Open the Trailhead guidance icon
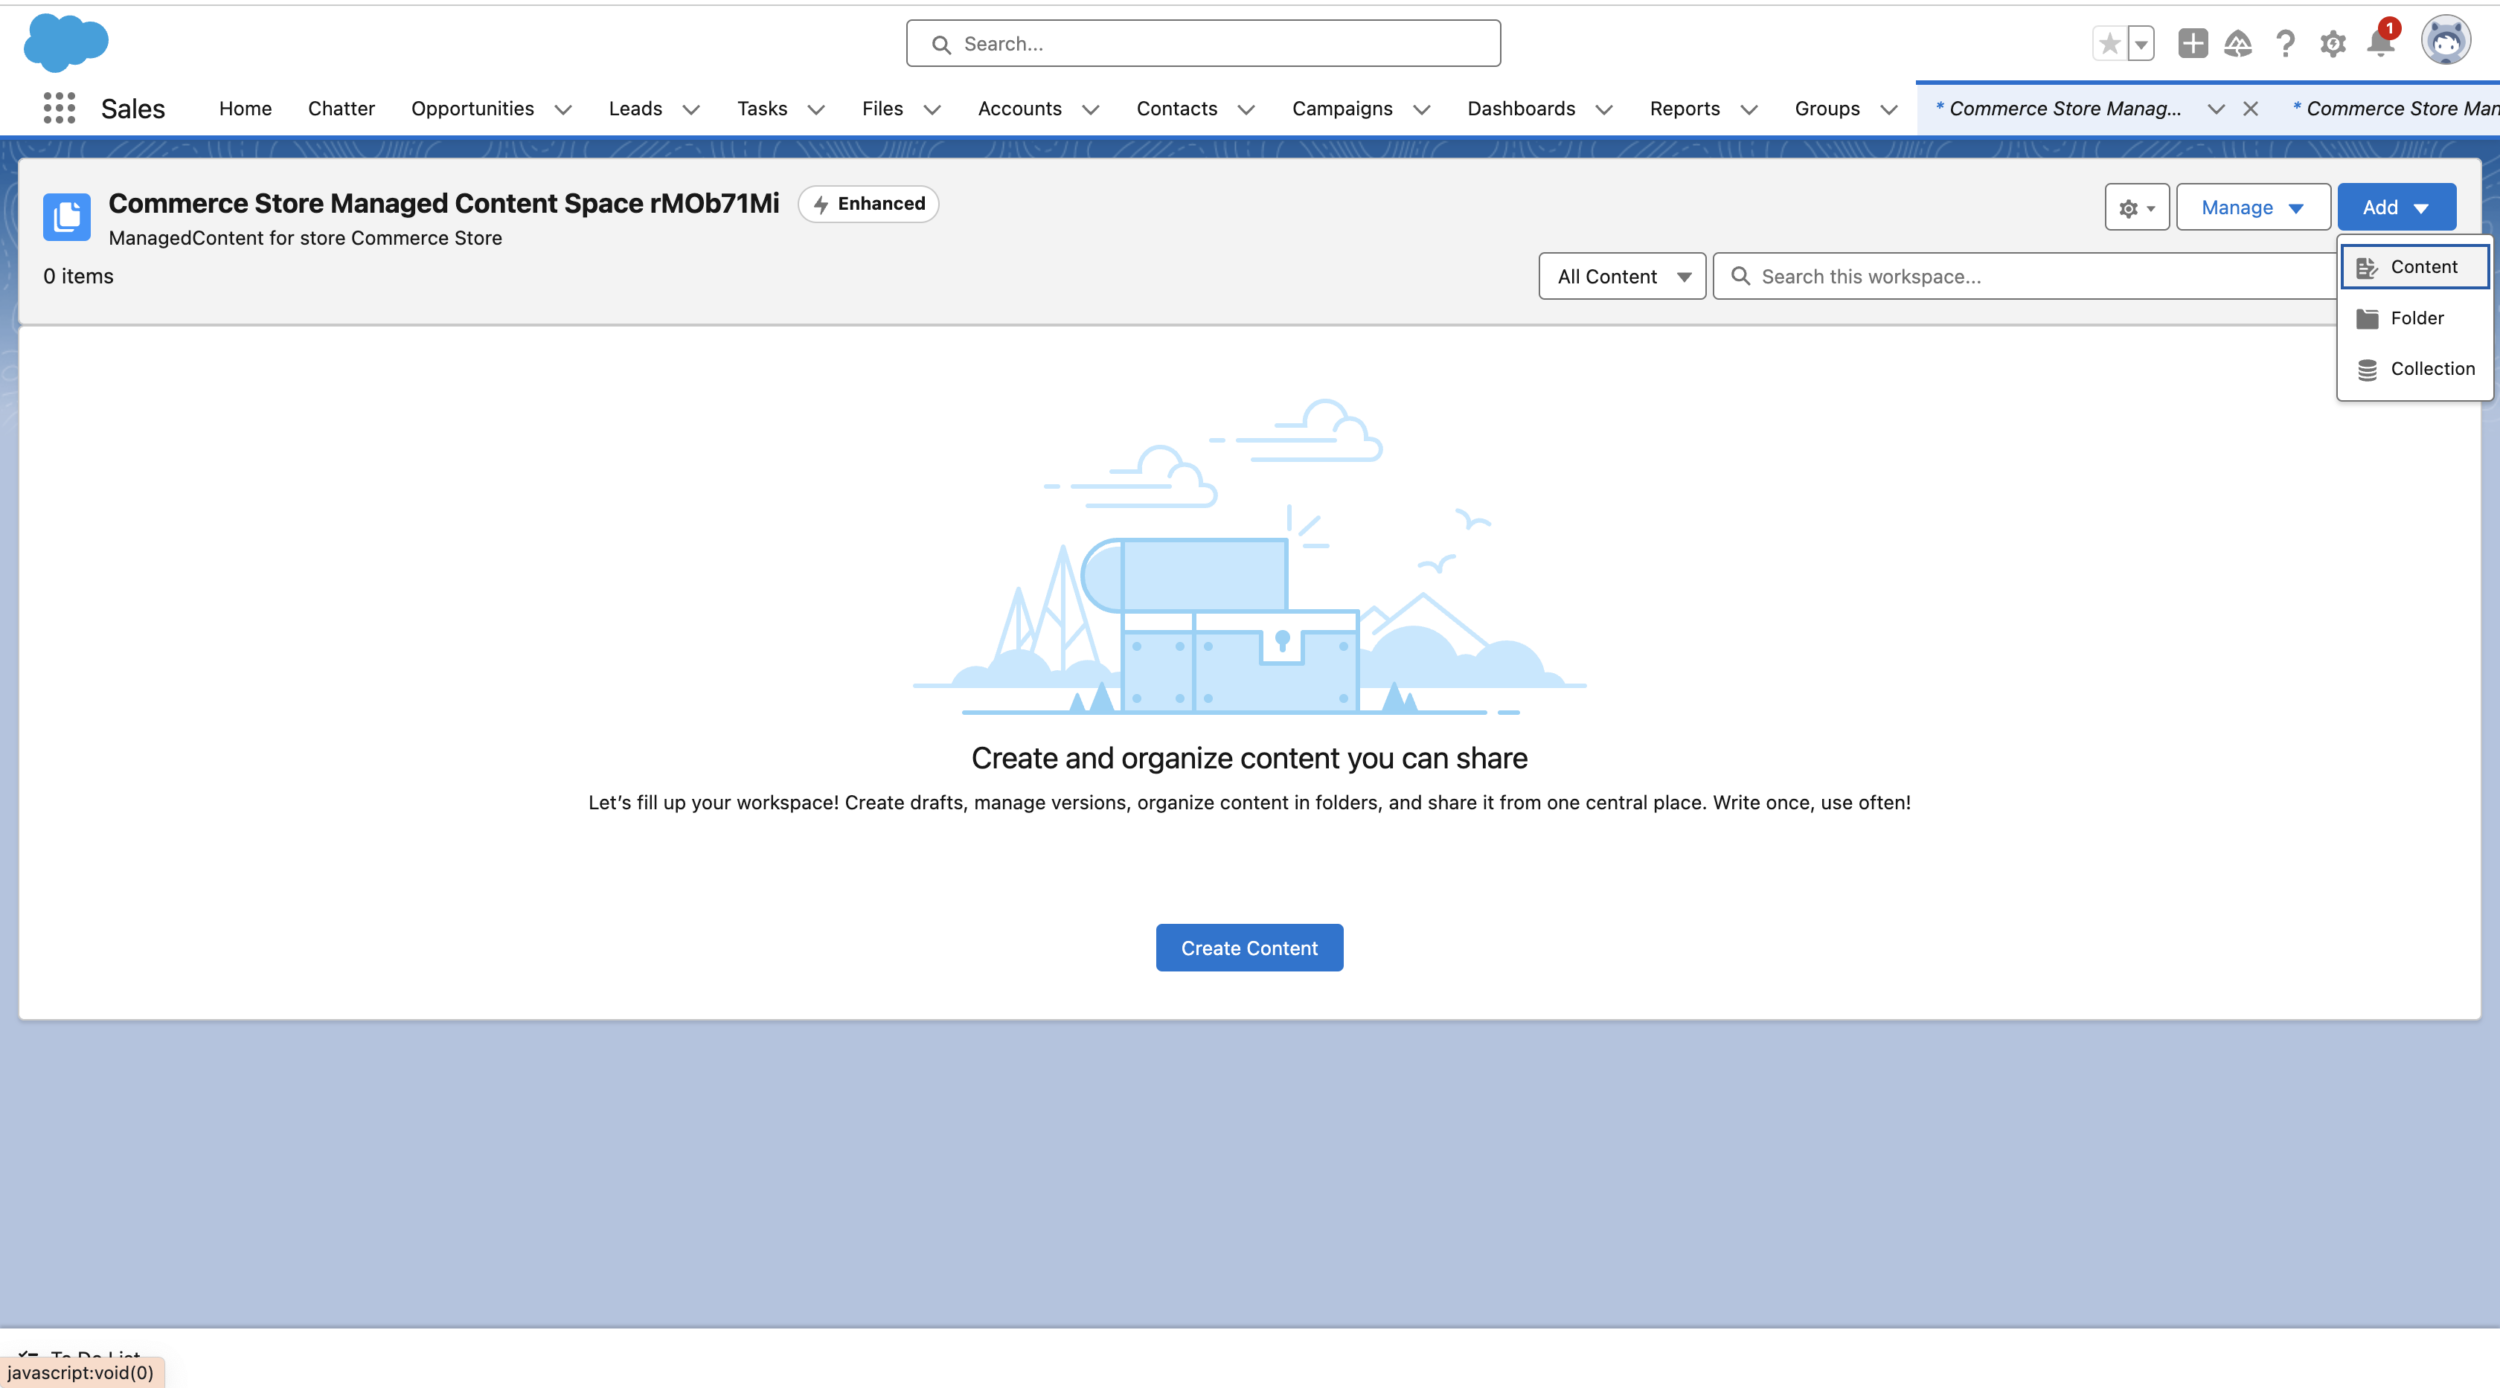Screen dimensions: 2500x1388 2238,44
